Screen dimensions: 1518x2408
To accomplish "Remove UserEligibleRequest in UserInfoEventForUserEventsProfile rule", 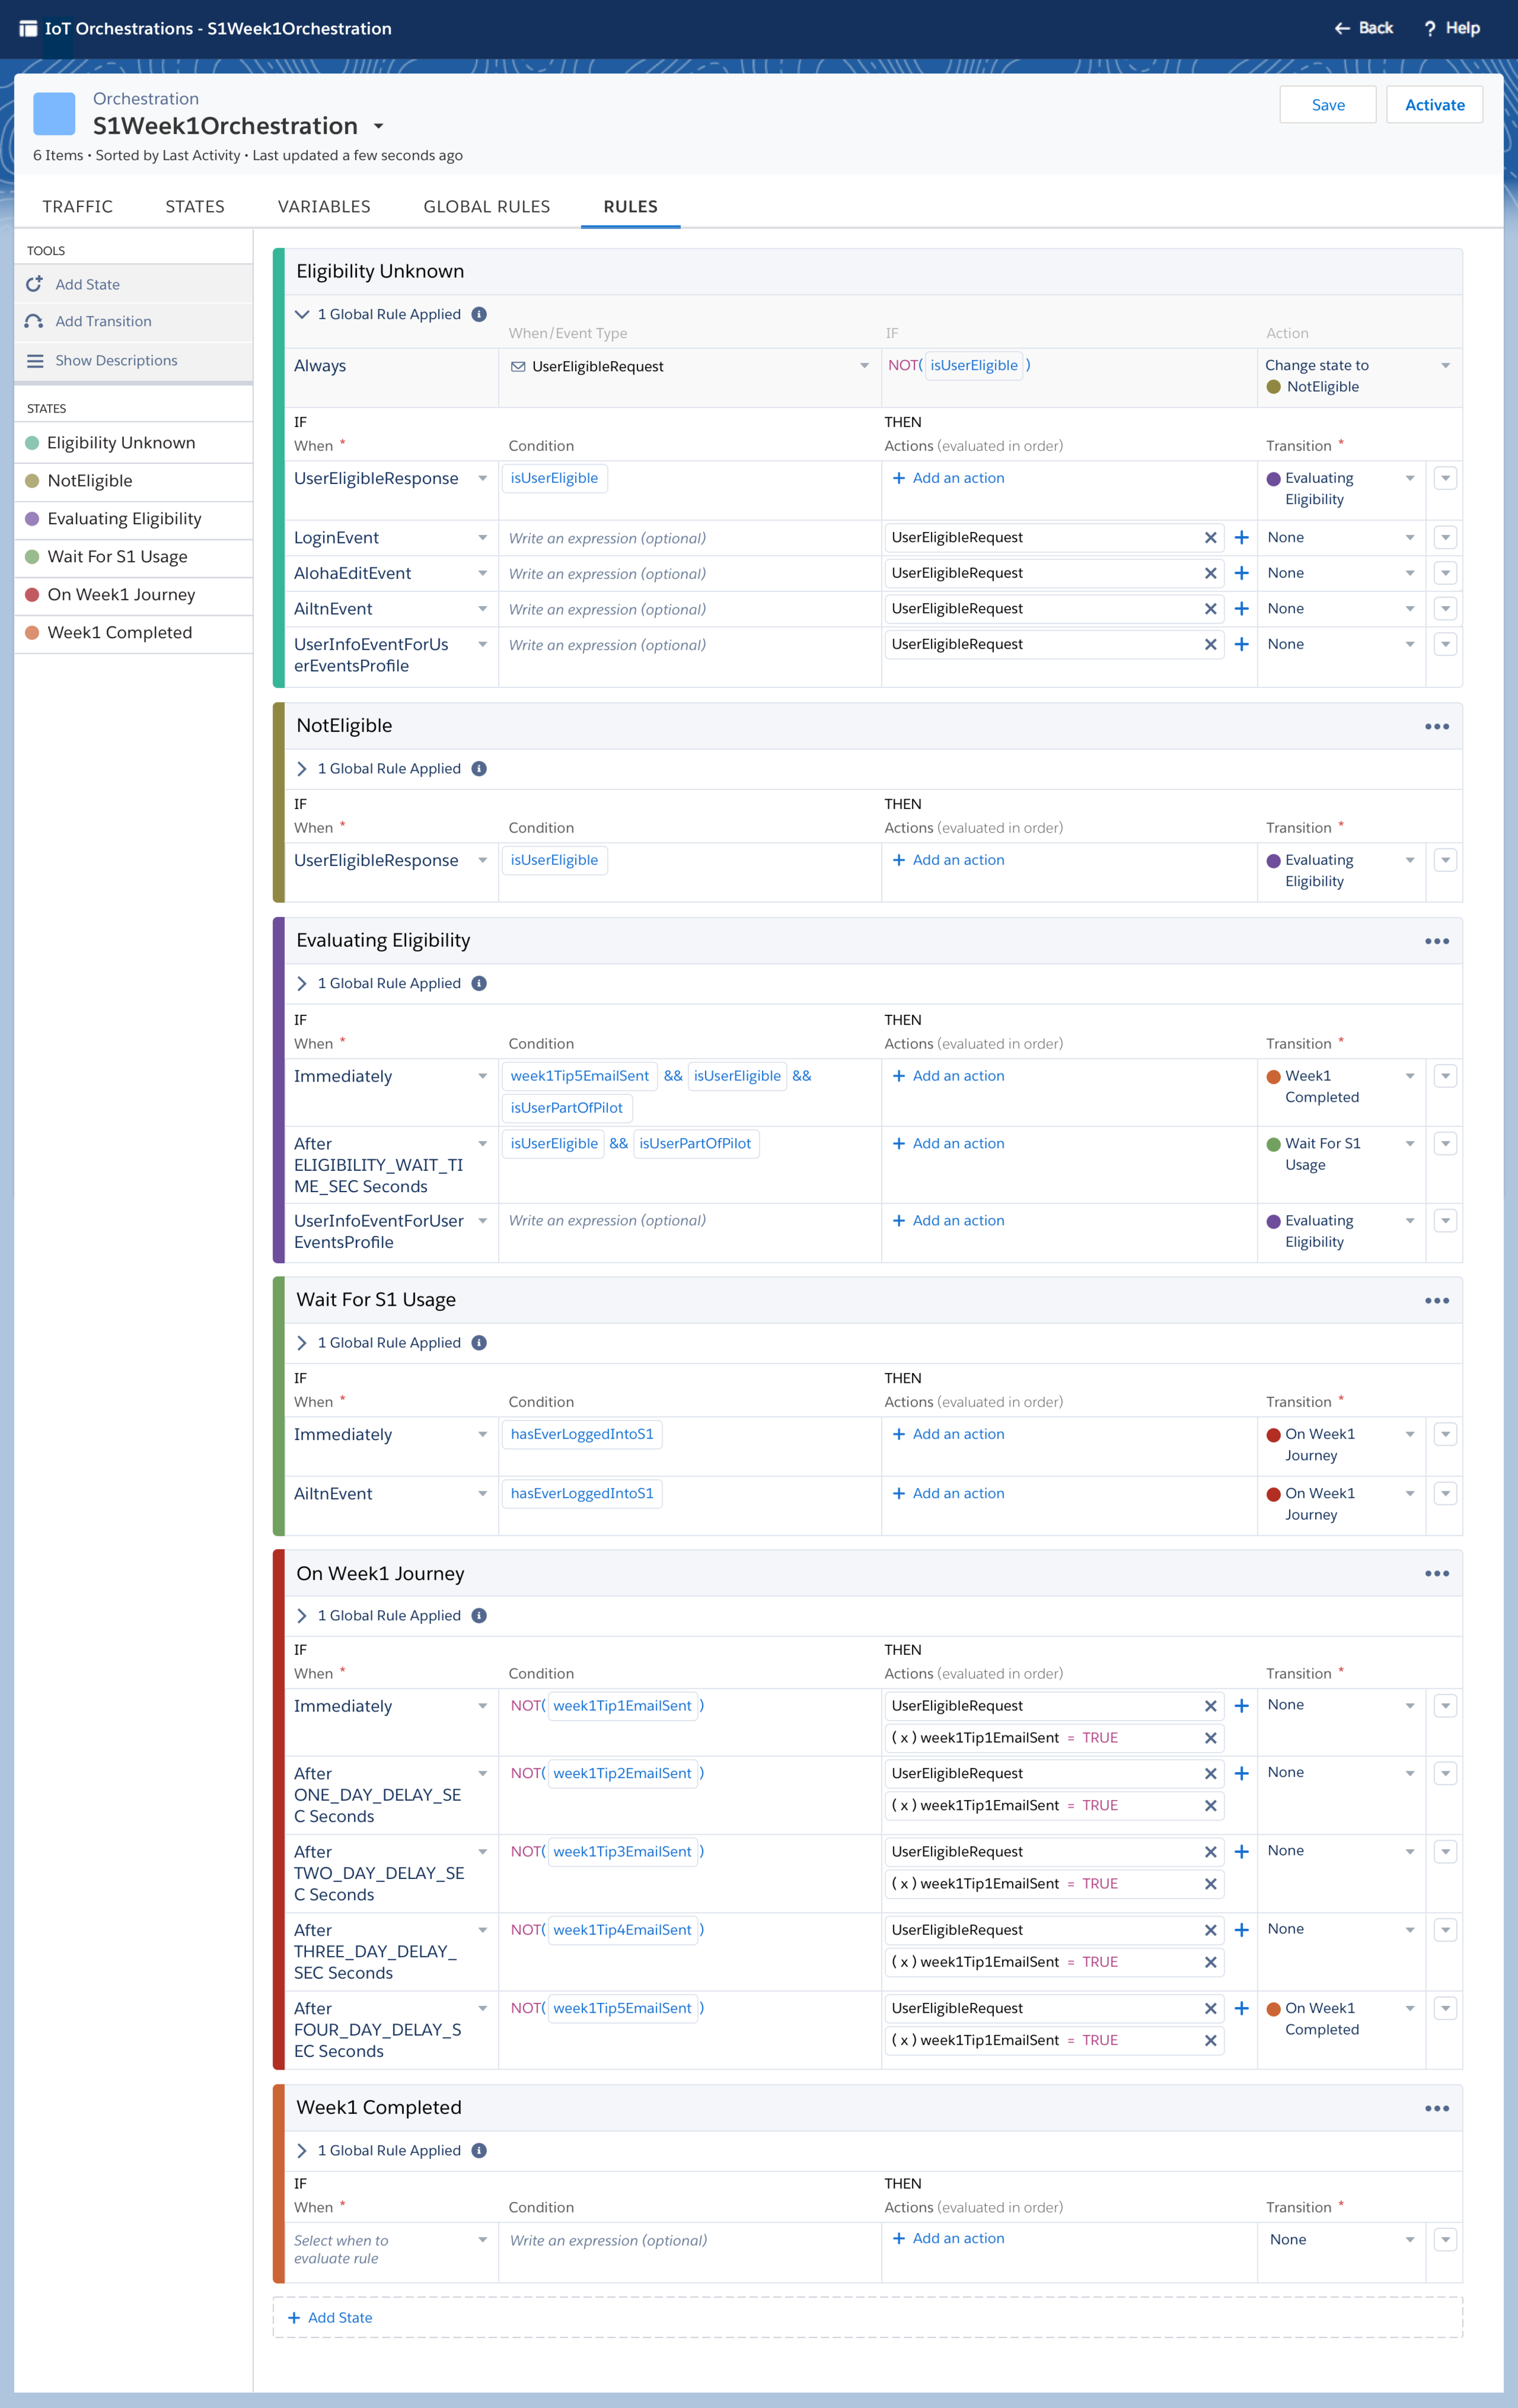I will (x=1210, y=645).
